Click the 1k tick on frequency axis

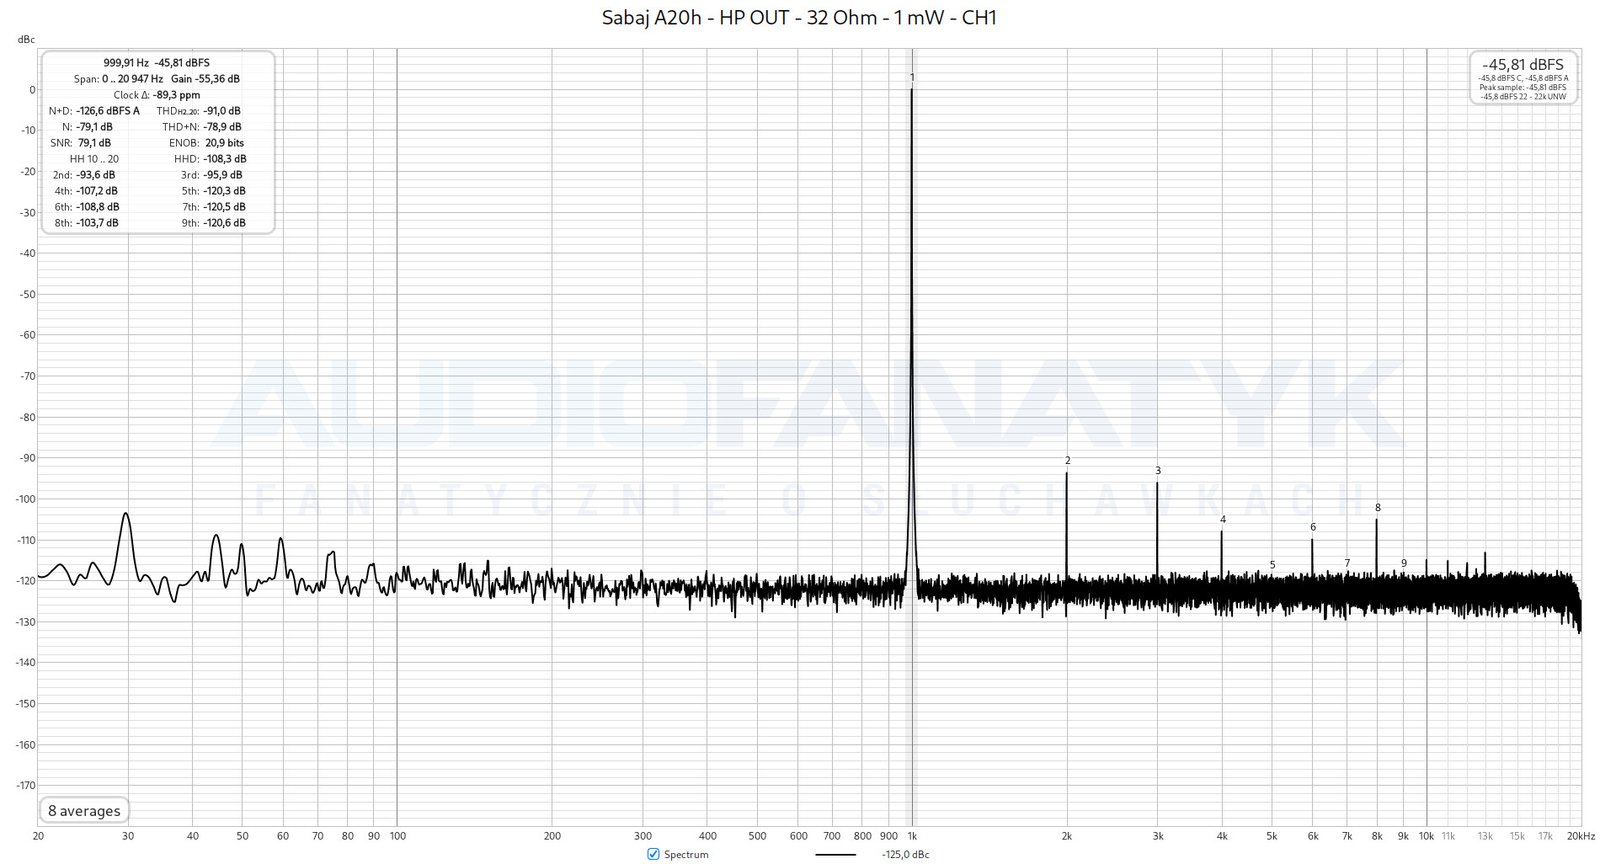click(912, 836)
